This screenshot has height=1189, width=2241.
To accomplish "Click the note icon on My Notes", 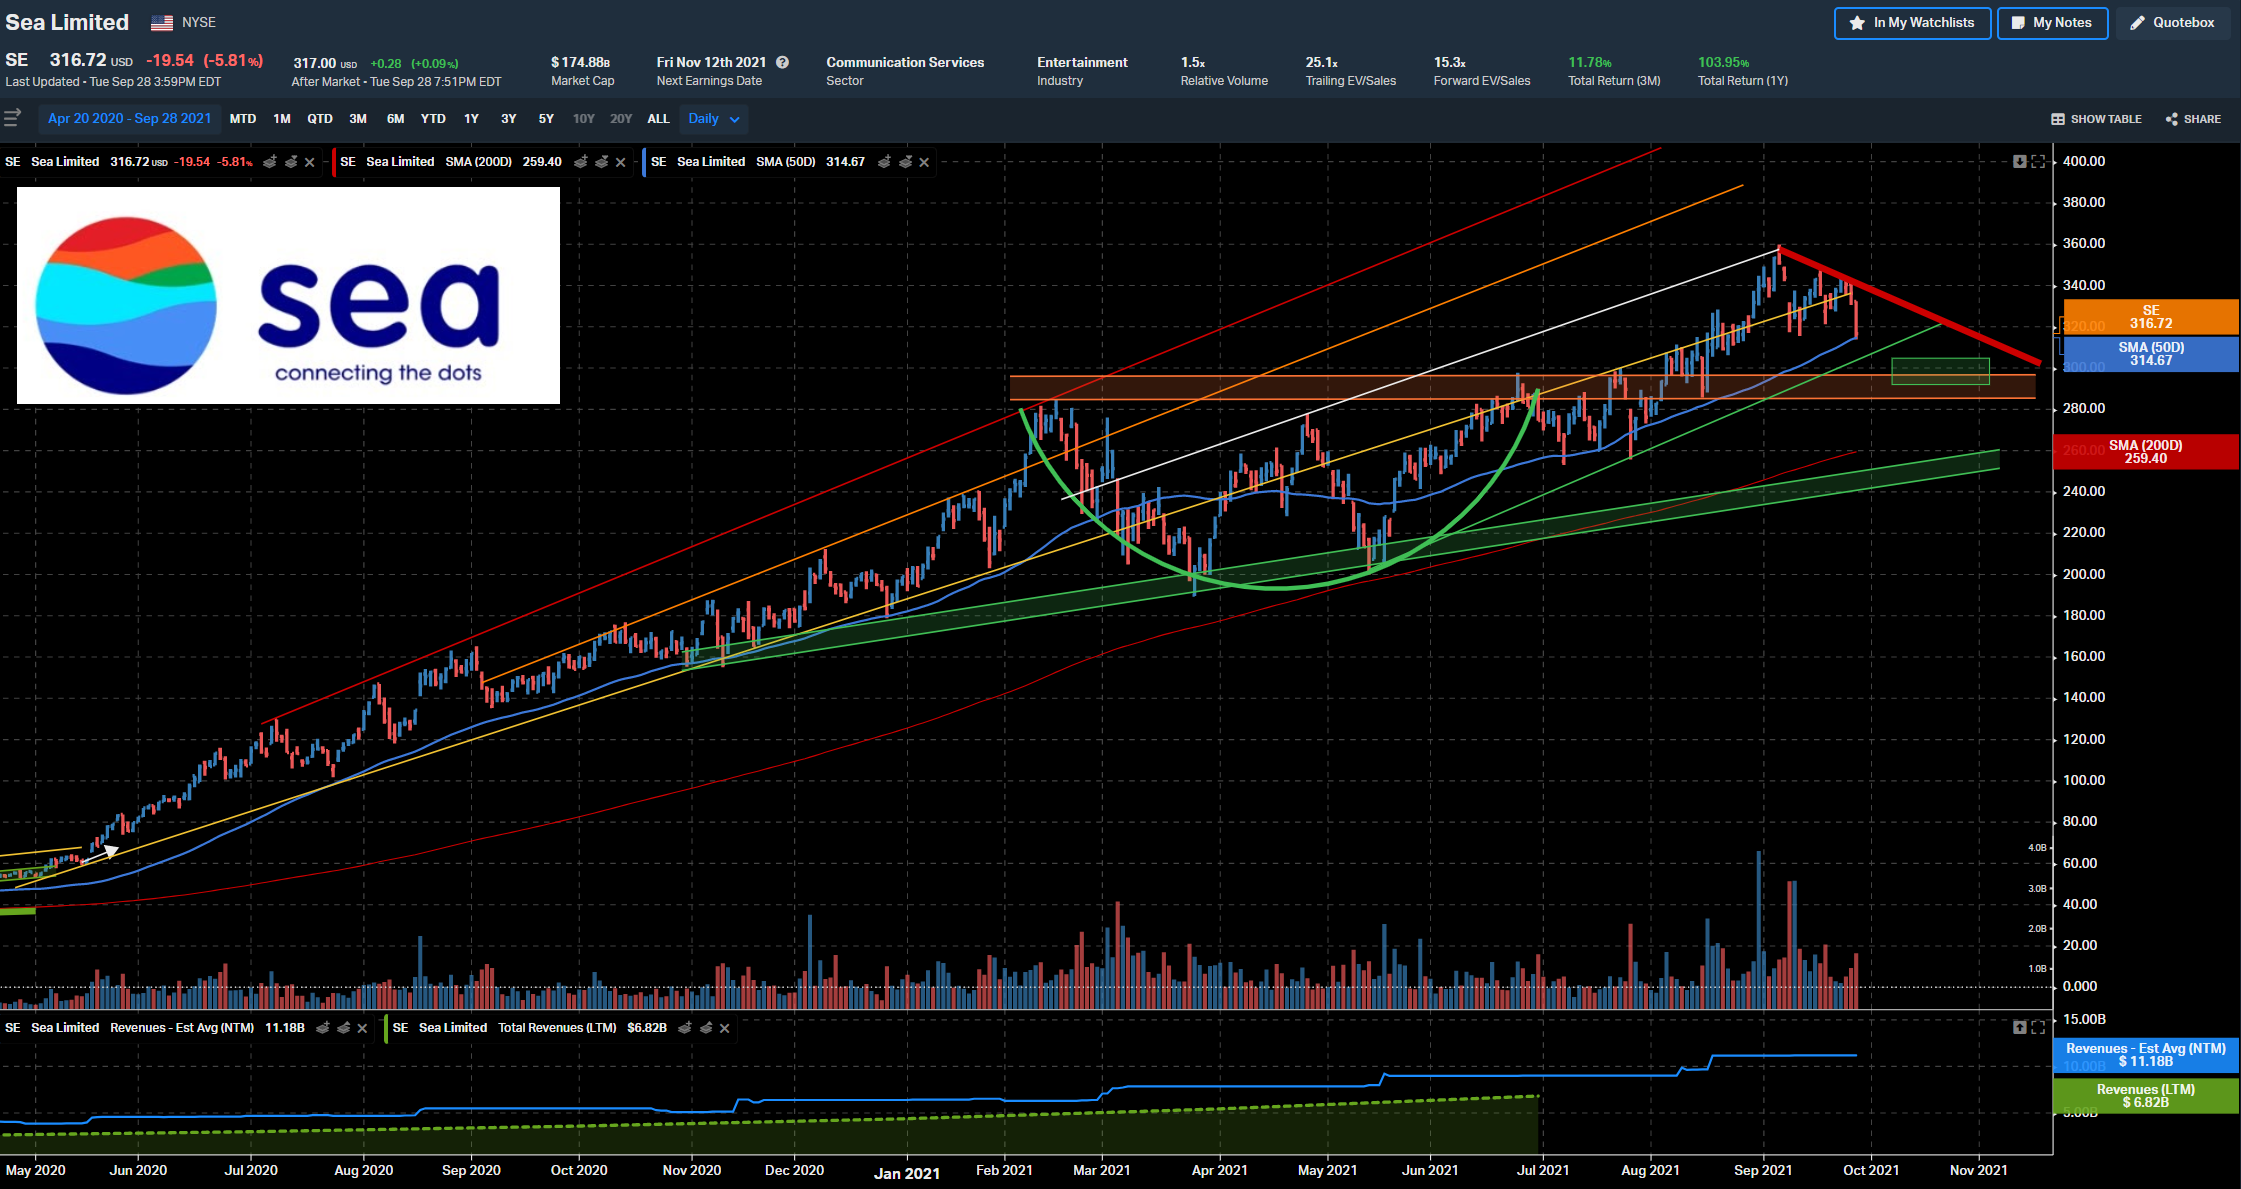I will pyautogui.click(x=2018, y=23).
